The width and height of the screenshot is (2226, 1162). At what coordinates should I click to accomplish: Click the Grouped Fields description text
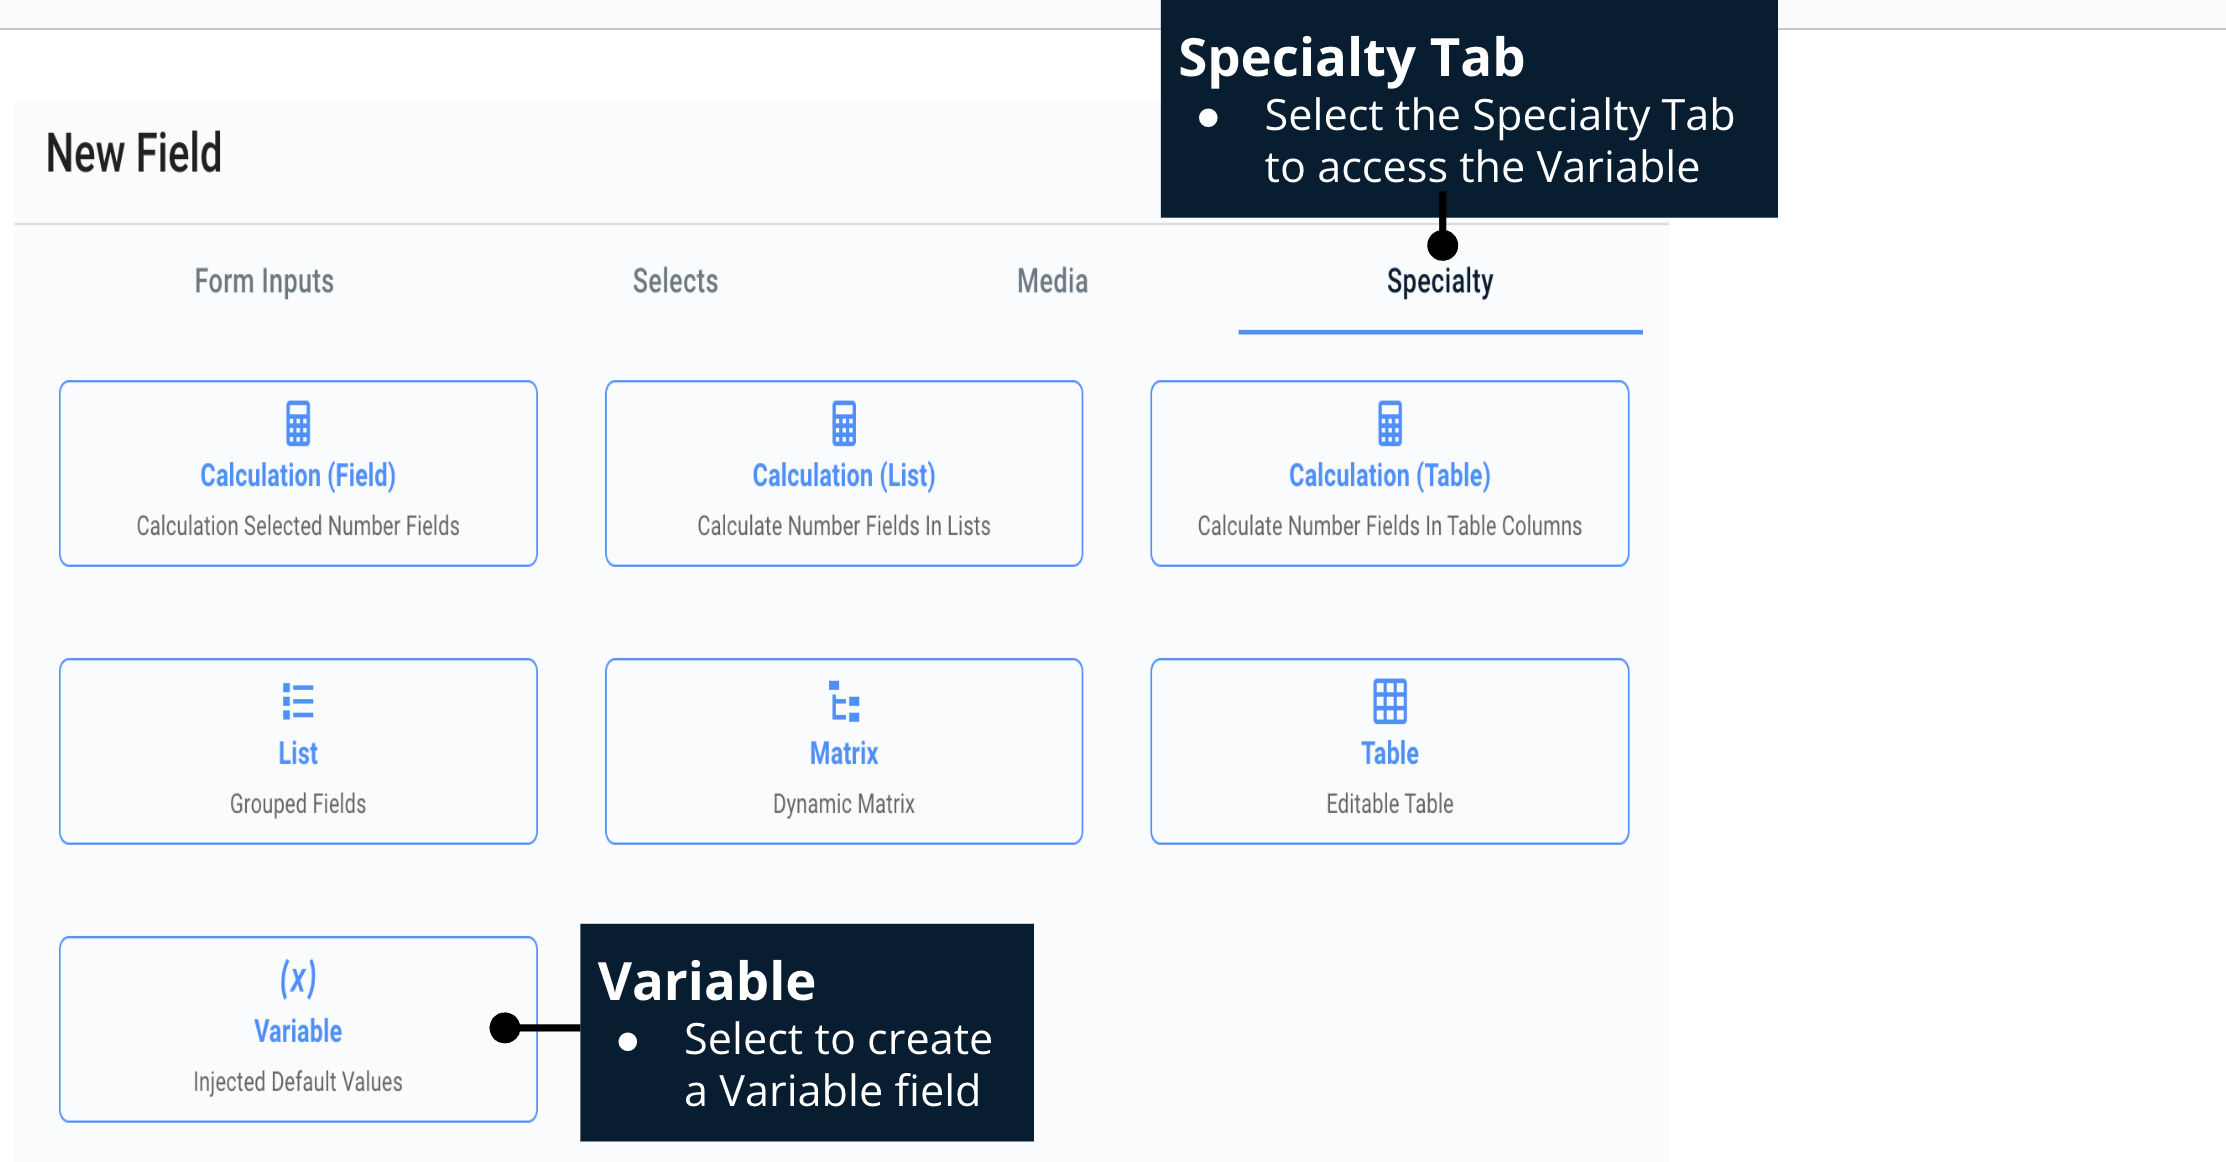tap(298, 804)
